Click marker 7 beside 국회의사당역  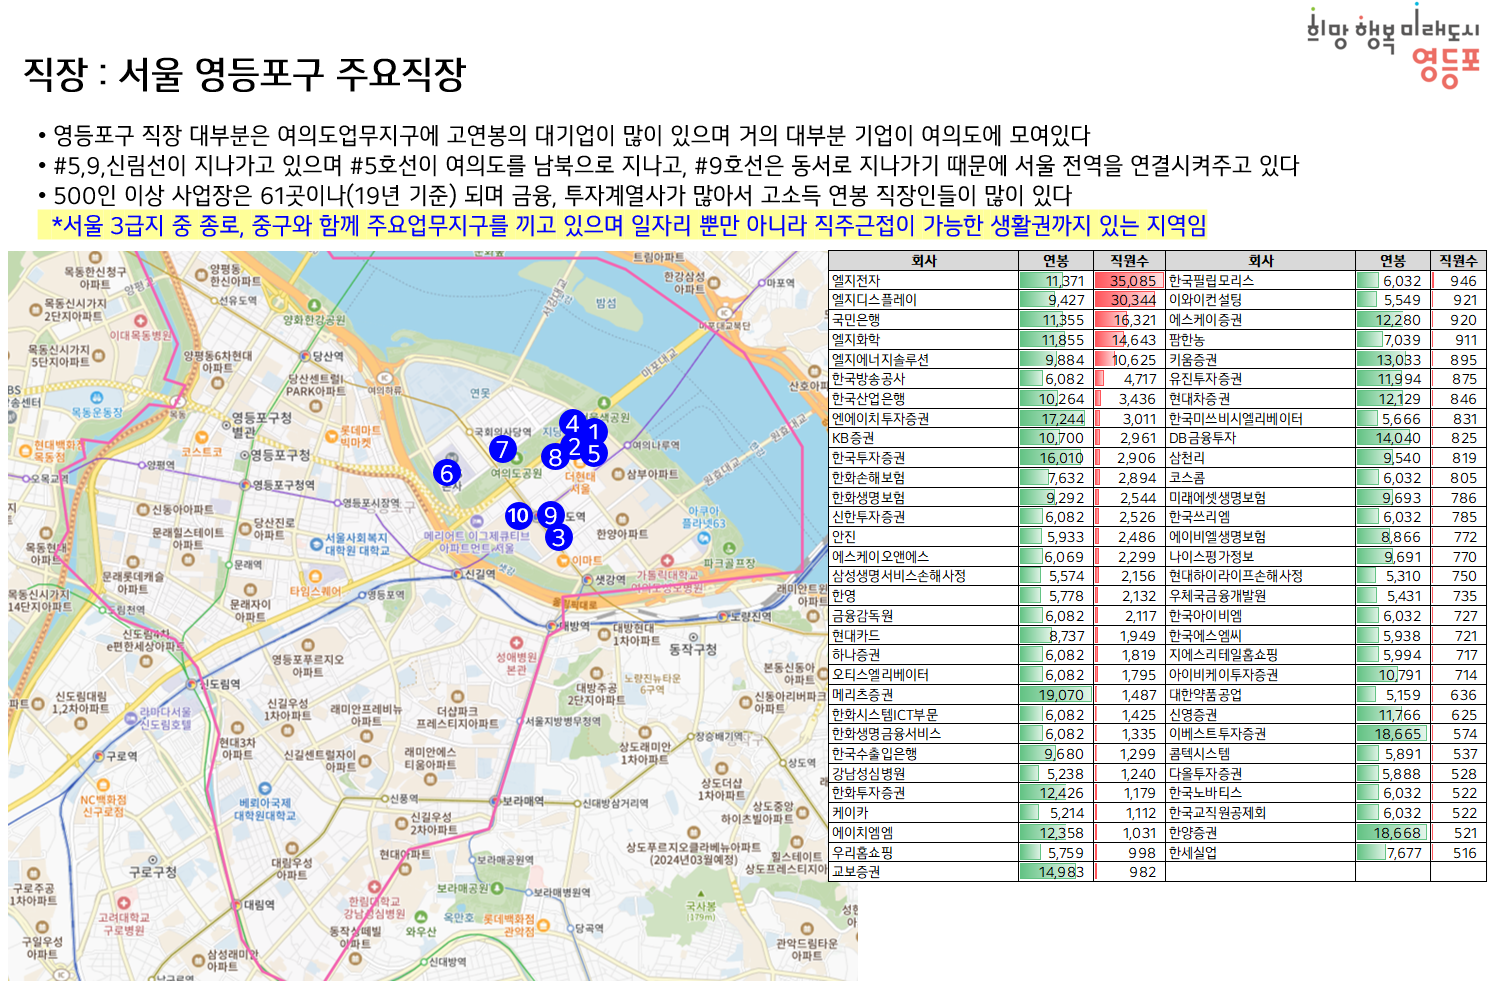pos(504,450)
